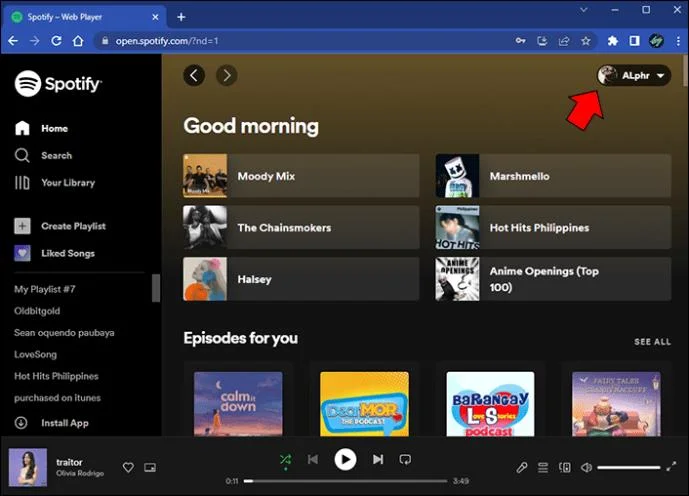Image resolution: width=689 pixels, height=496 pixels.
Task: Close the Spotify – Web Player tab
Action: click(x=155, y=17)
